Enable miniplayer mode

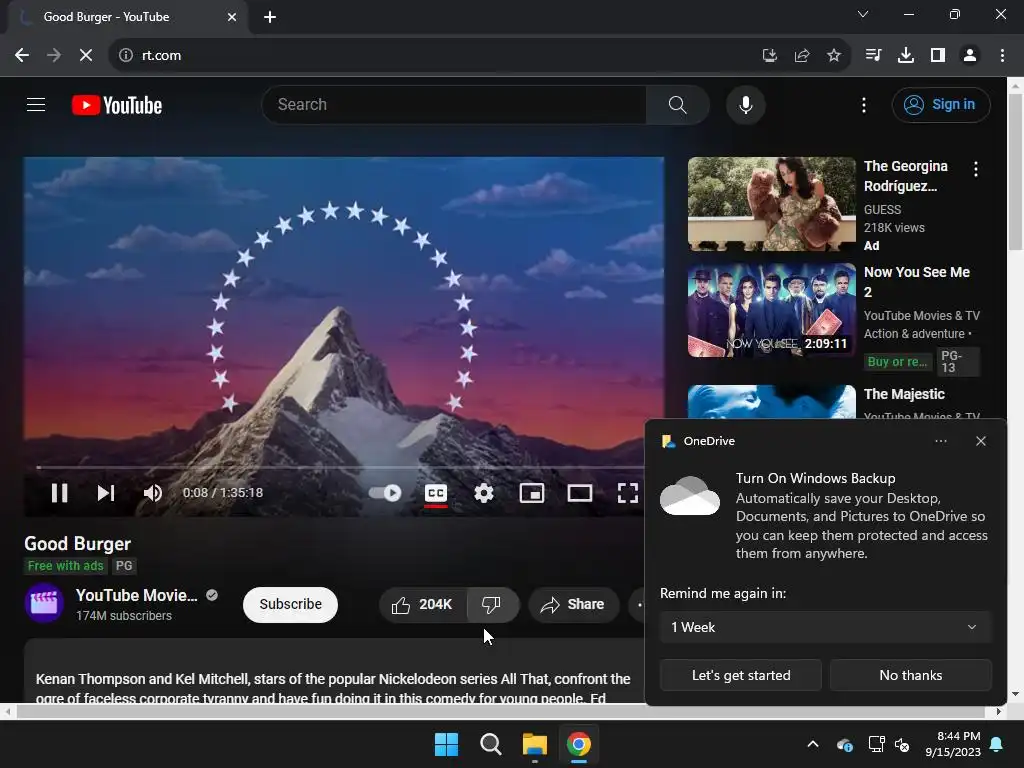[x=532, y=493]
